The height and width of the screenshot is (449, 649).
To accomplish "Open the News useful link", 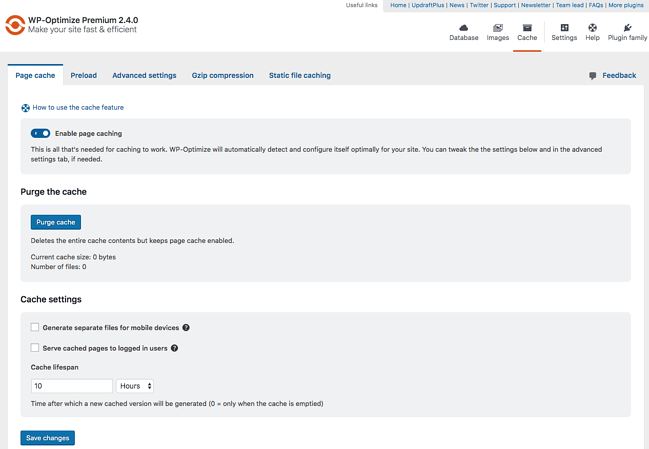I will 457,5.
